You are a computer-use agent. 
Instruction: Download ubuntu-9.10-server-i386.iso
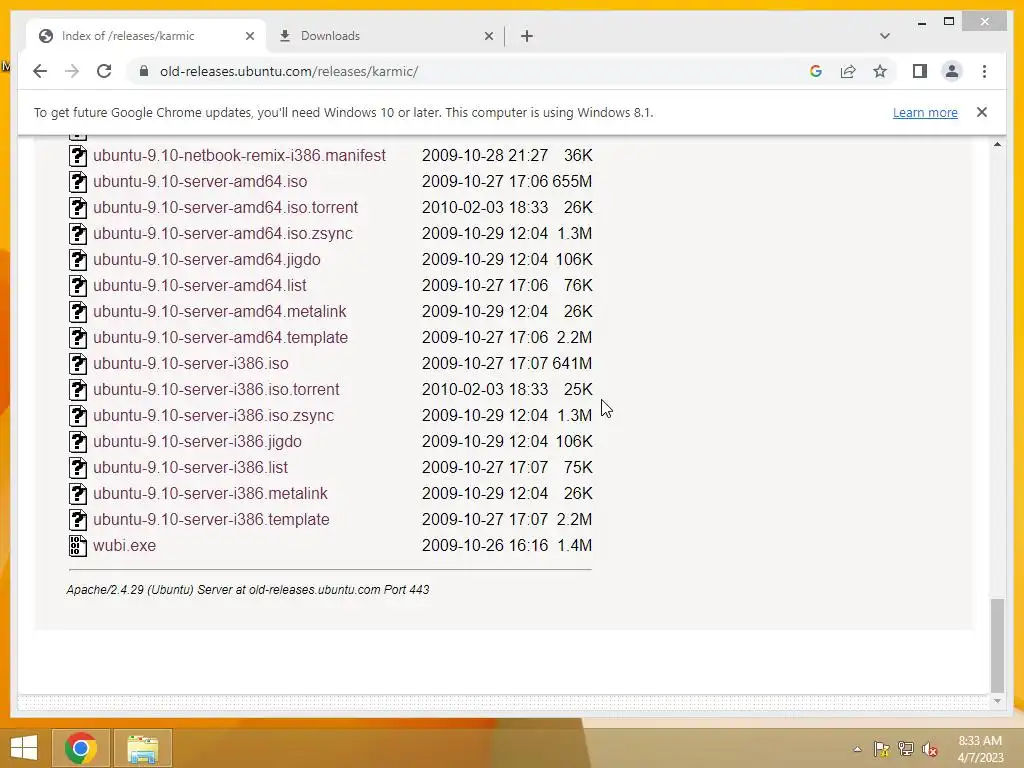point(191,363)
